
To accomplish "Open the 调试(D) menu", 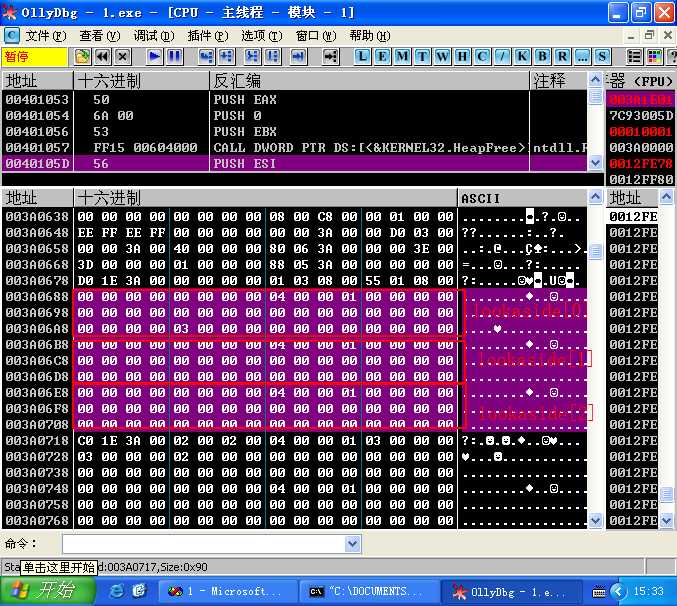I will pyautogui.click(x=154, y=35).
